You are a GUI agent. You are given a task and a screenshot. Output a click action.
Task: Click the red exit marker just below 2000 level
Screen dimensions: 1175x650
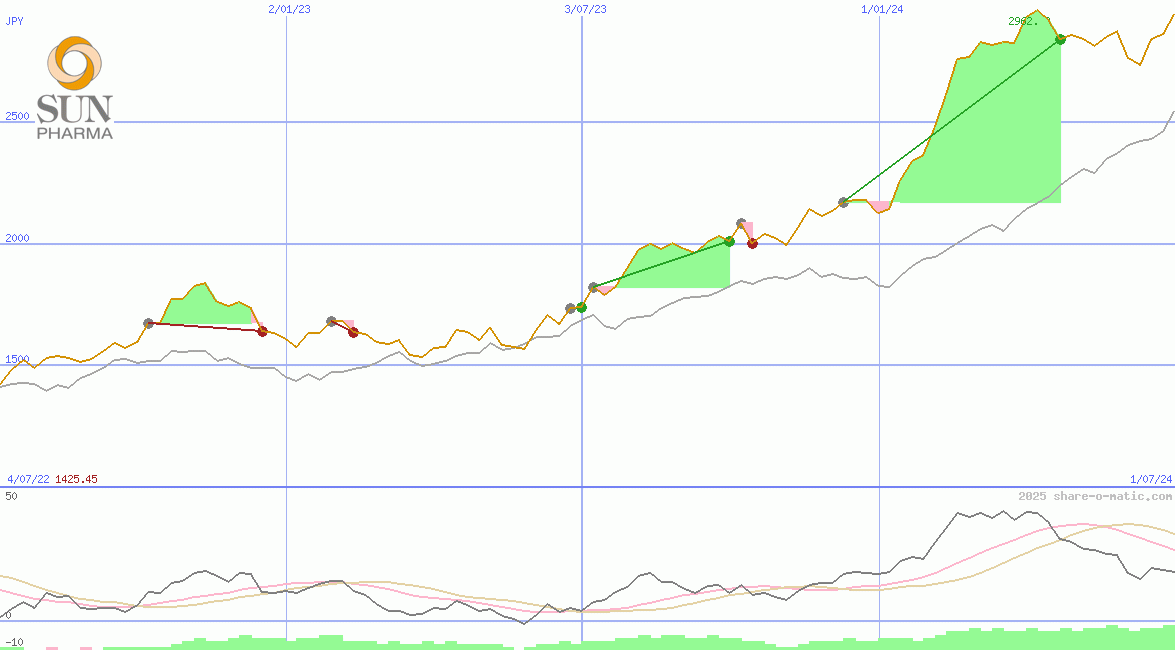752,243
